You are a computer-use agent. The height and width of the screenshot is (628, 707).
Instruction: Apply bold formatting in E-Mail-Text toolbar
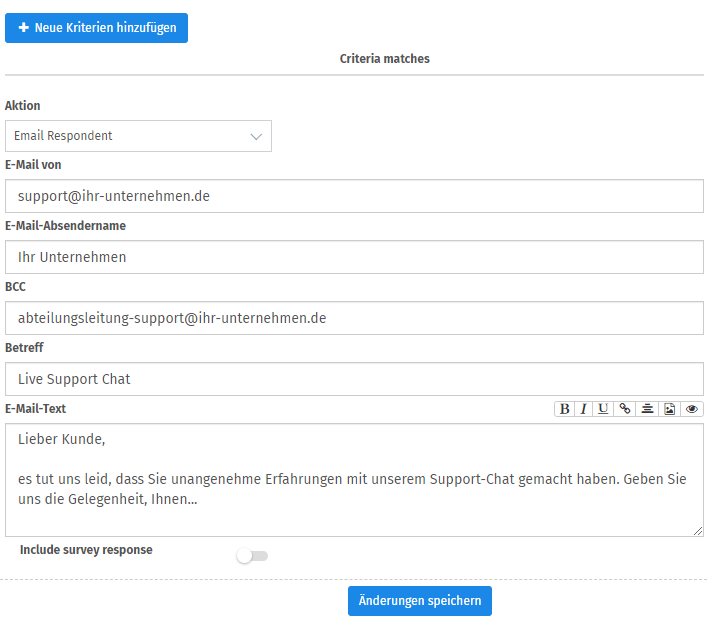coord(564,409)
